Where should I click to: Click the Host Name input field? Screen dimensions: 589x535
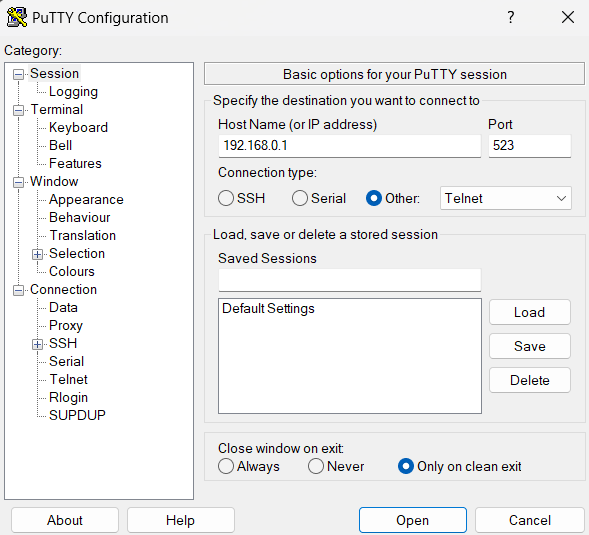[349, 146]
